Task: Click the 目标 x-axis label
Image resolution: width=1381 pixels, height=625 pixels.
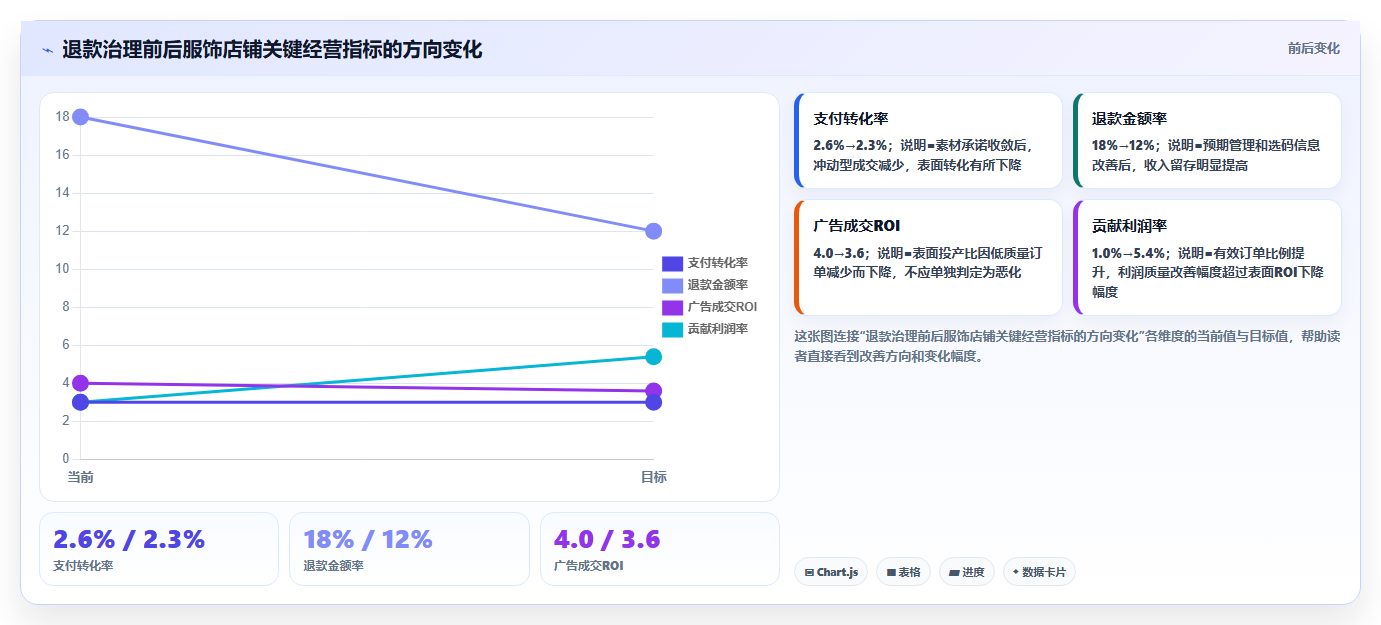Action: pos(653,477)
